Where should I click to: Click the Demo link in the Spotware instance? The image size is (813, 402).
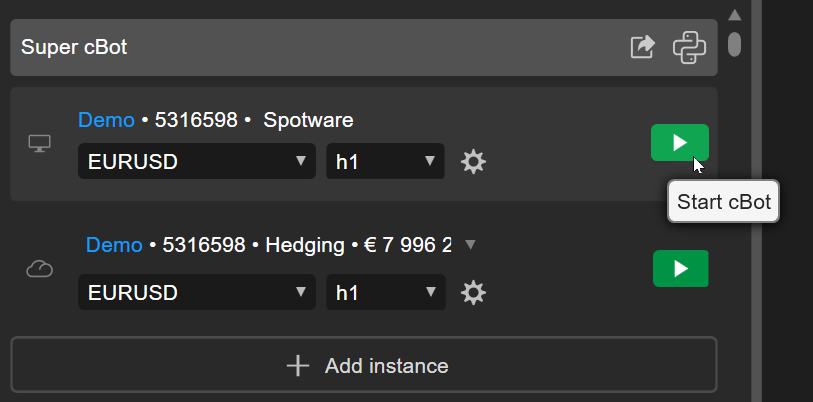[x=106, y=120]
